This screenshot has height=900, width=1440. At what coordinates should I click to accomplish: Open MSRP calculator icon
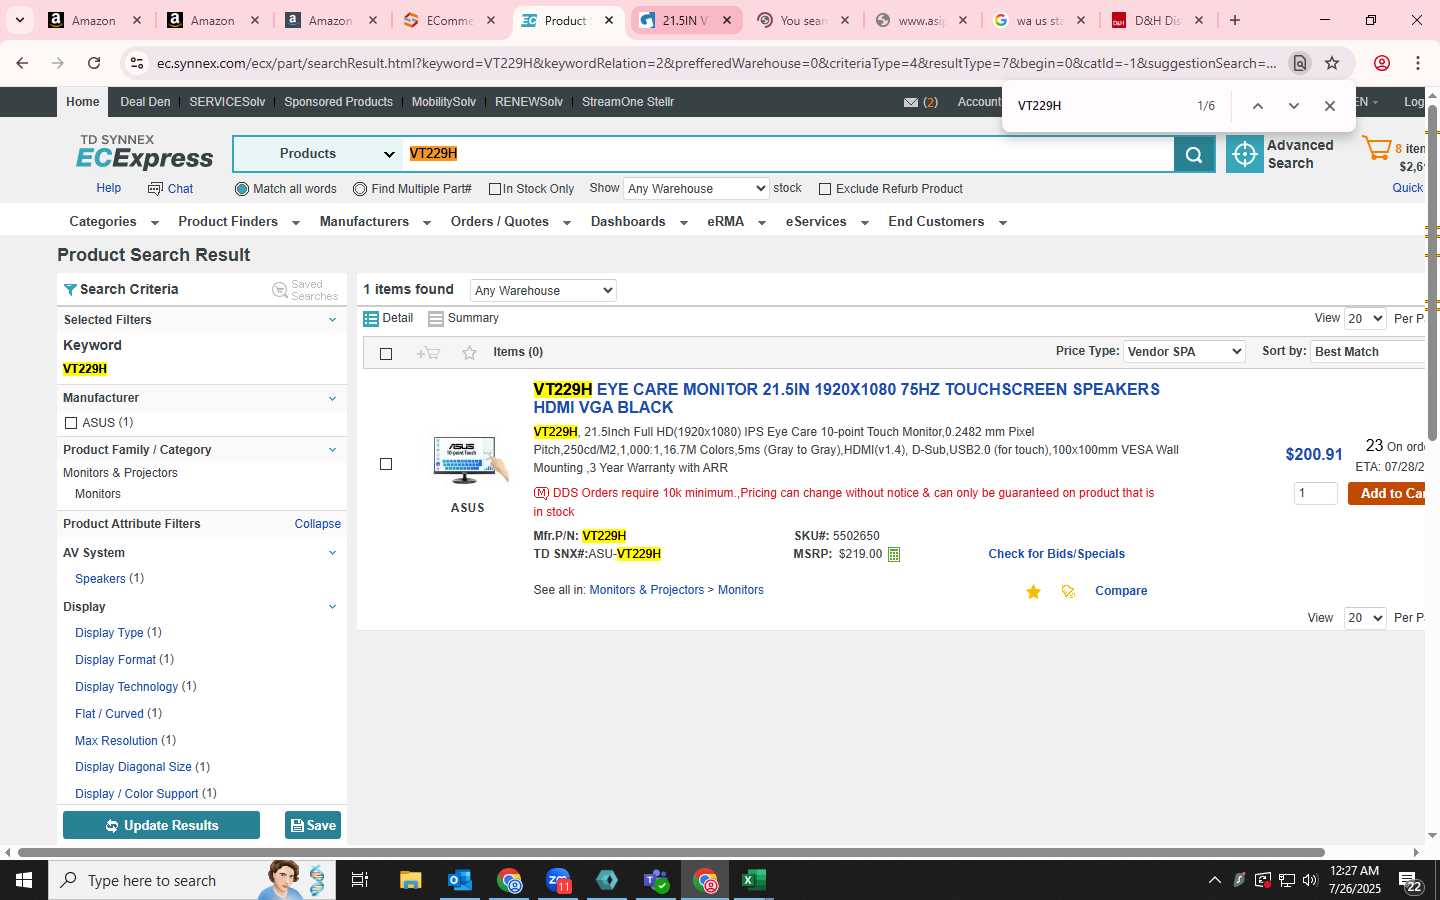(x=894, y=554)
